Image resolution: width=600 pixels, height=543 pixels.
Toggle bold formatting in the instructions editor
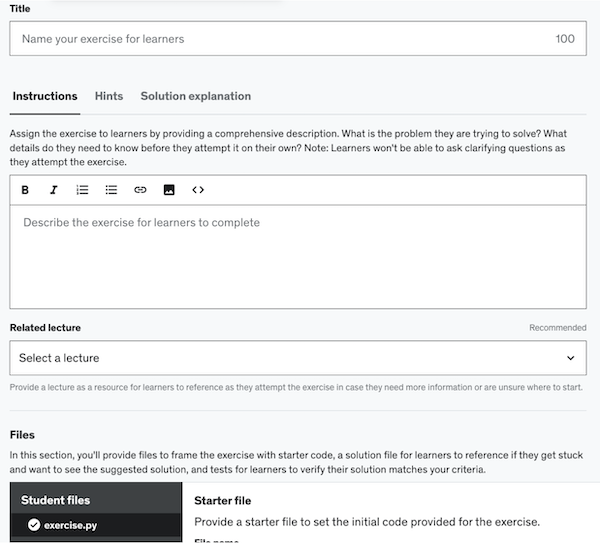[25, 190]
